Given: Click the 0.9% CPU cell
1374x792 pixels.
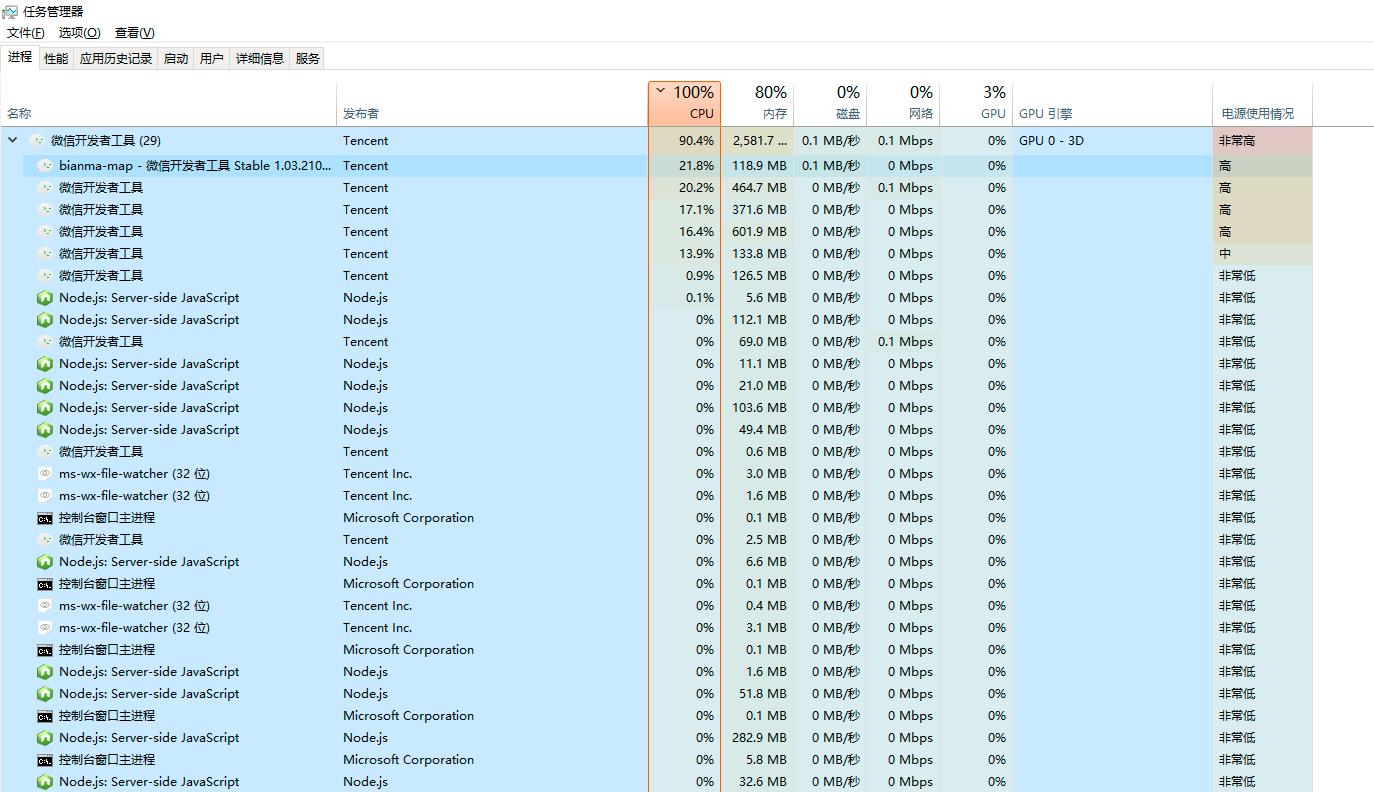Looking at the screenshot, I should click(x=684, y=276).
